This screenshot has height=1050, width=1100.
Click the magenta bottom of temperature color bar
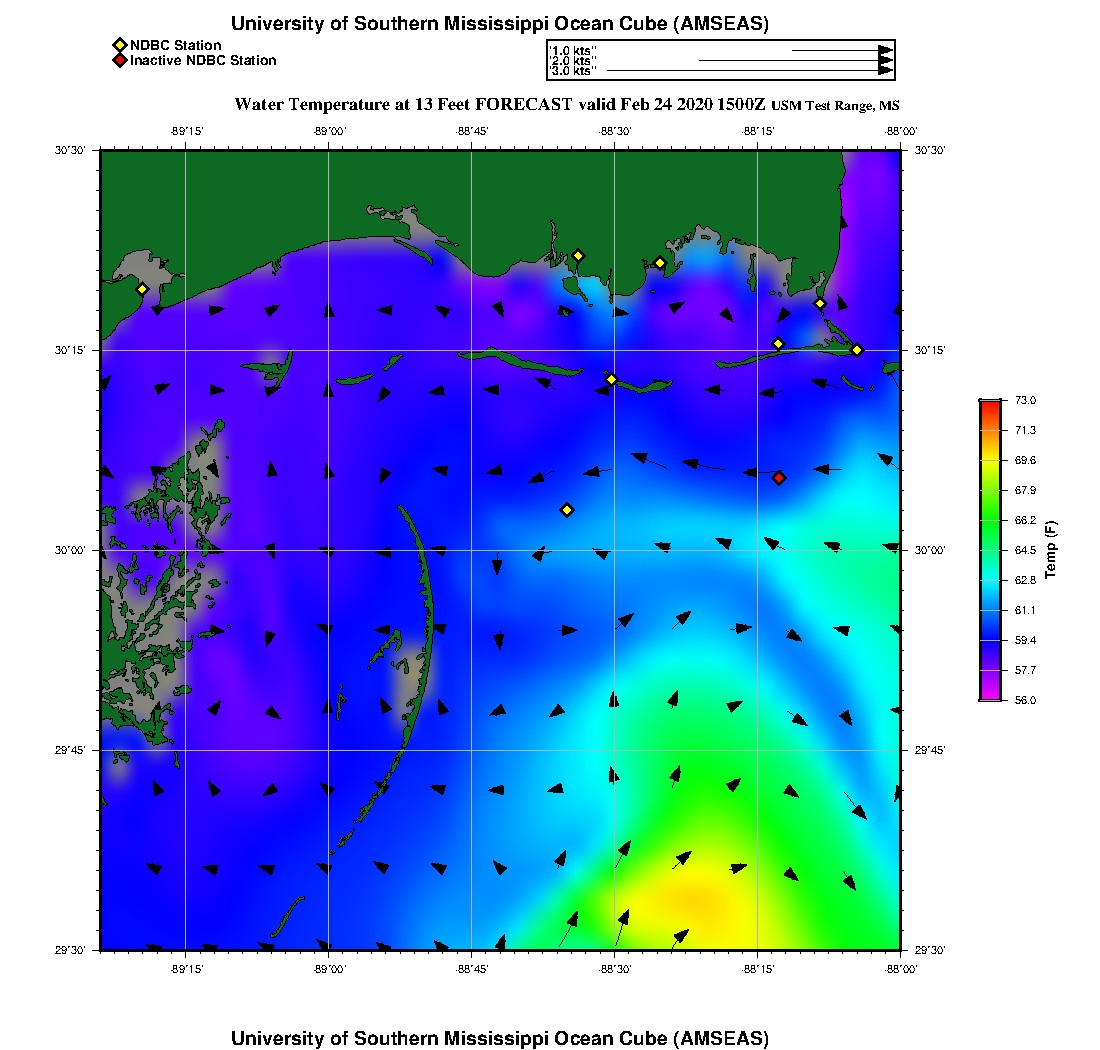pyautogui.click(x=989, y=694)
